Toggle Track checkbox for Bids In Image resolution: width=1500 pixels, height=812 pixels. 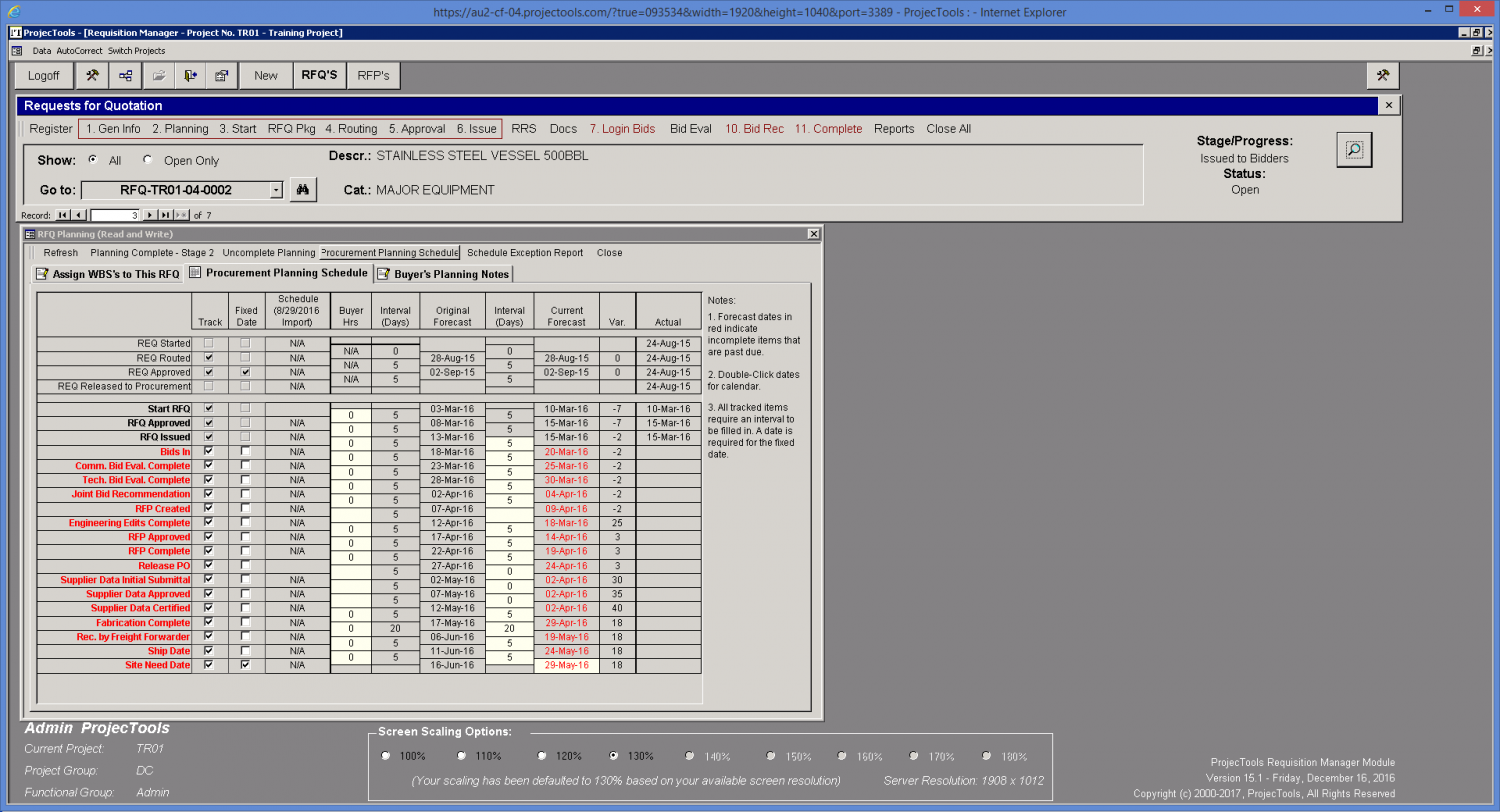click(208, 451)
